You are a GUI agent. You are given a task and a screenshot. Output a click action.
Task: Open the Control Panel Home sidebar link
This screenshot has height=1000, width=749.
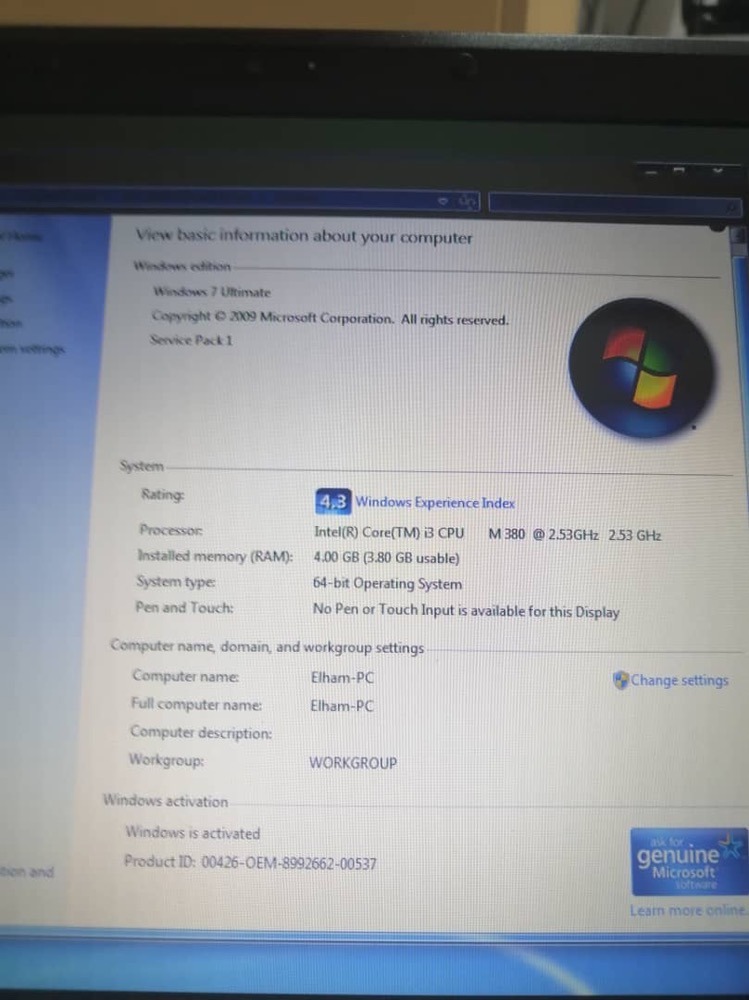click(x=21, y=236)
